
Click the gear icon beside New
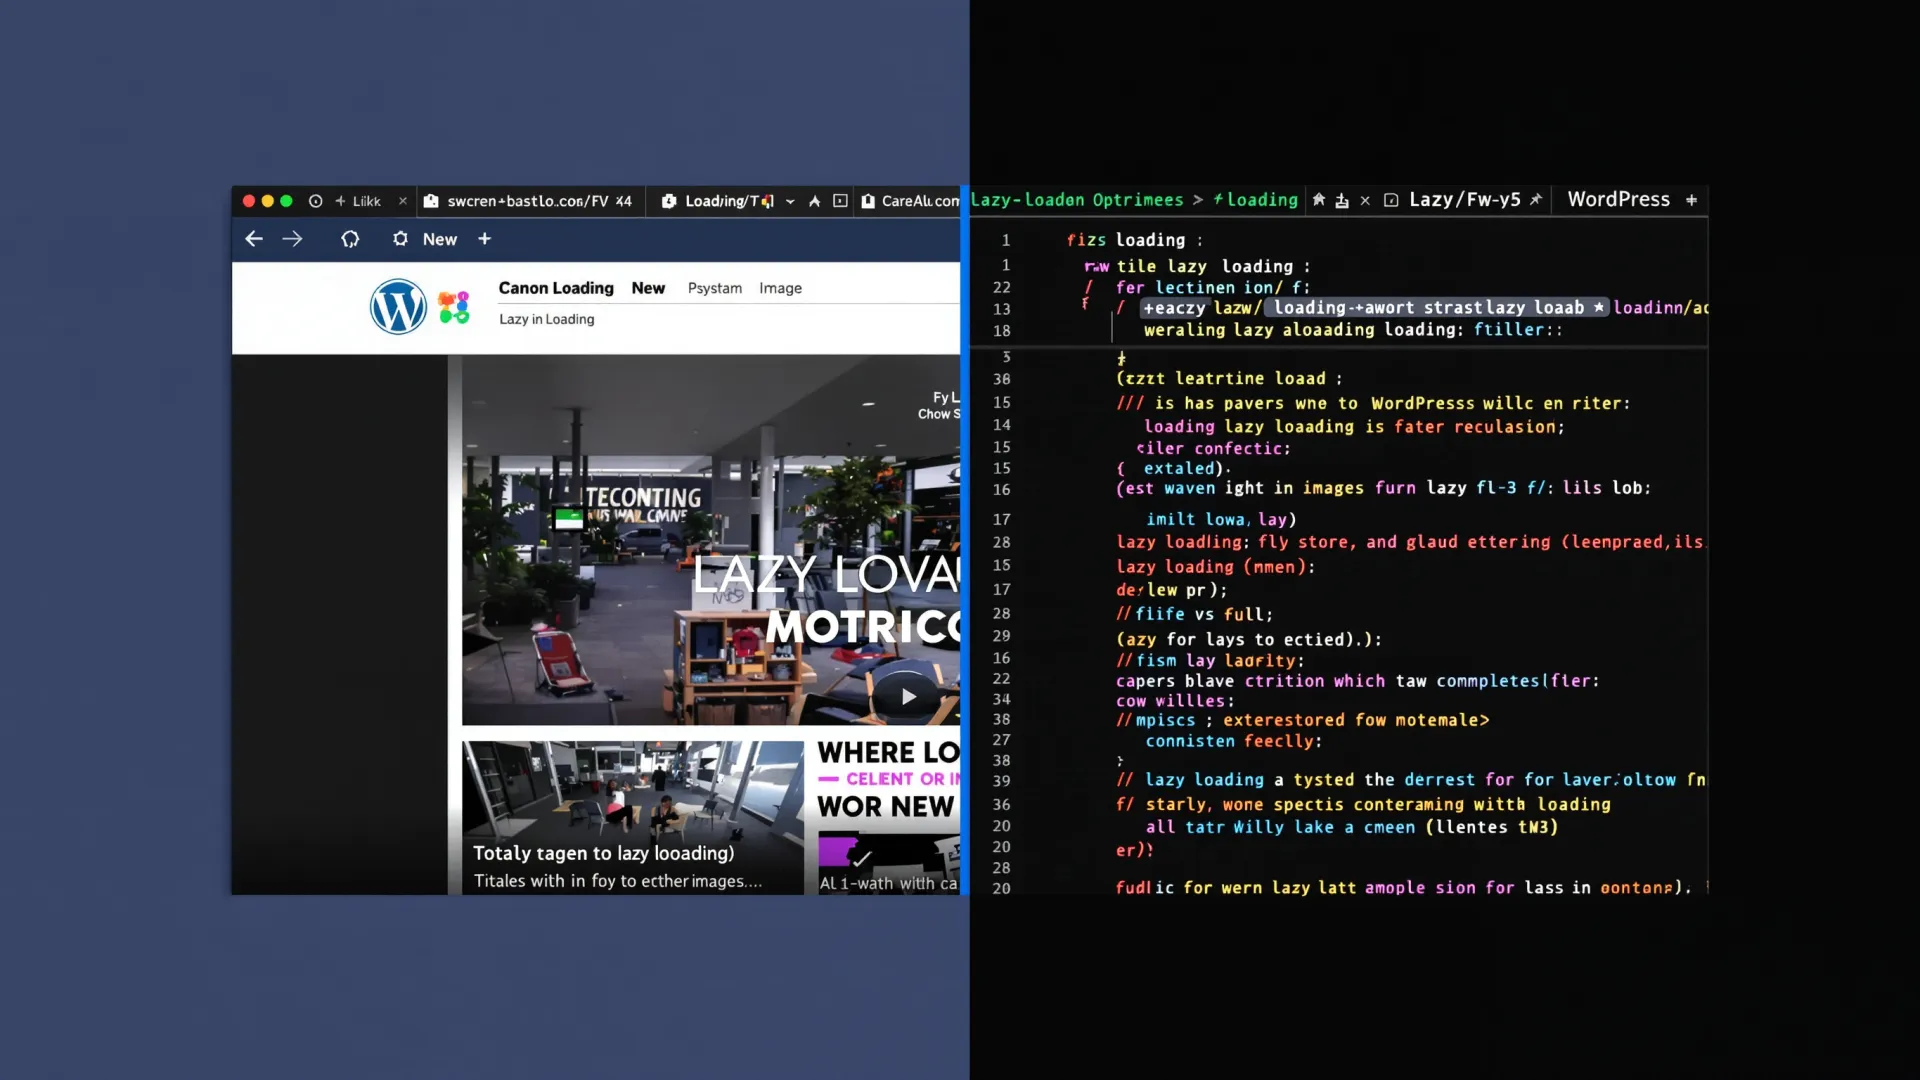point(400,239)
